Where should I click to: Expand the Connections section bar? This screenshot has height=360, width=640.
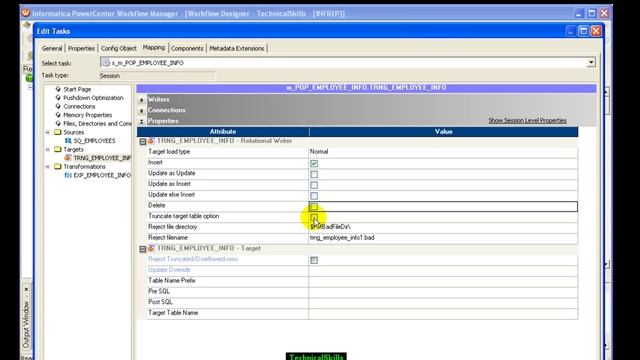(141, 111)
